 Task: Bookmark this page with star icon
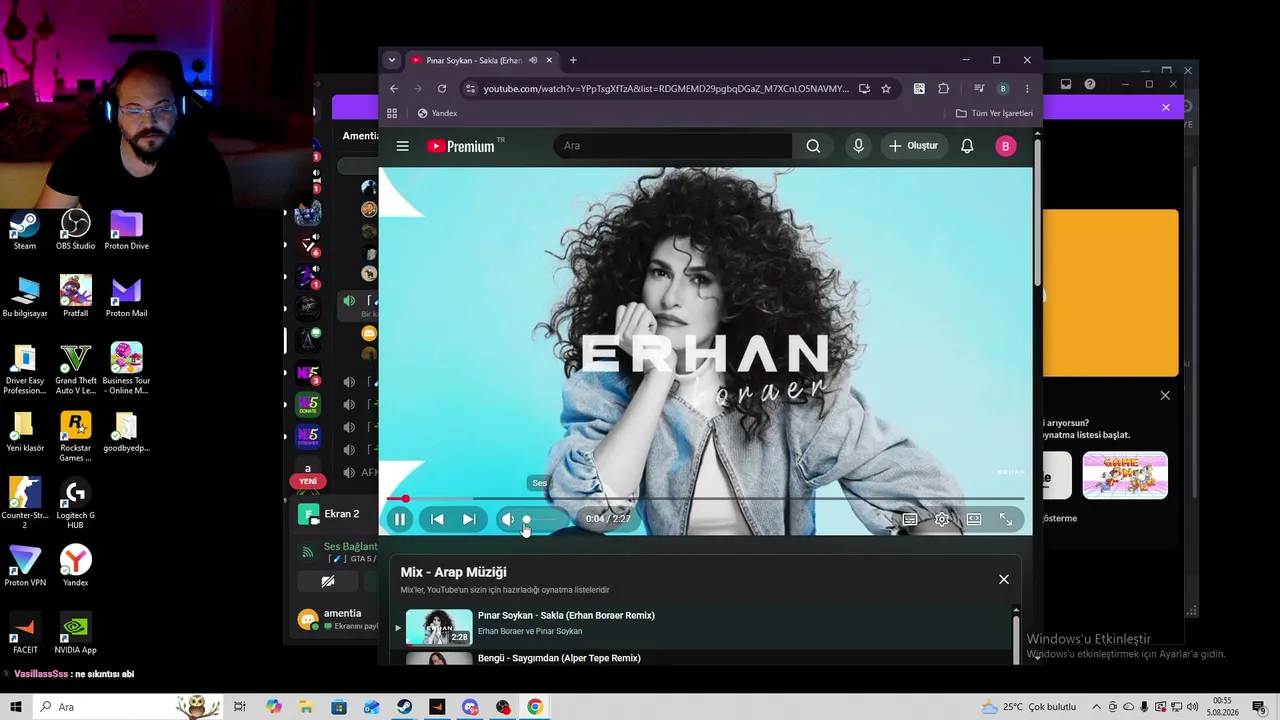pyautogui.click(x=886, y=88)
